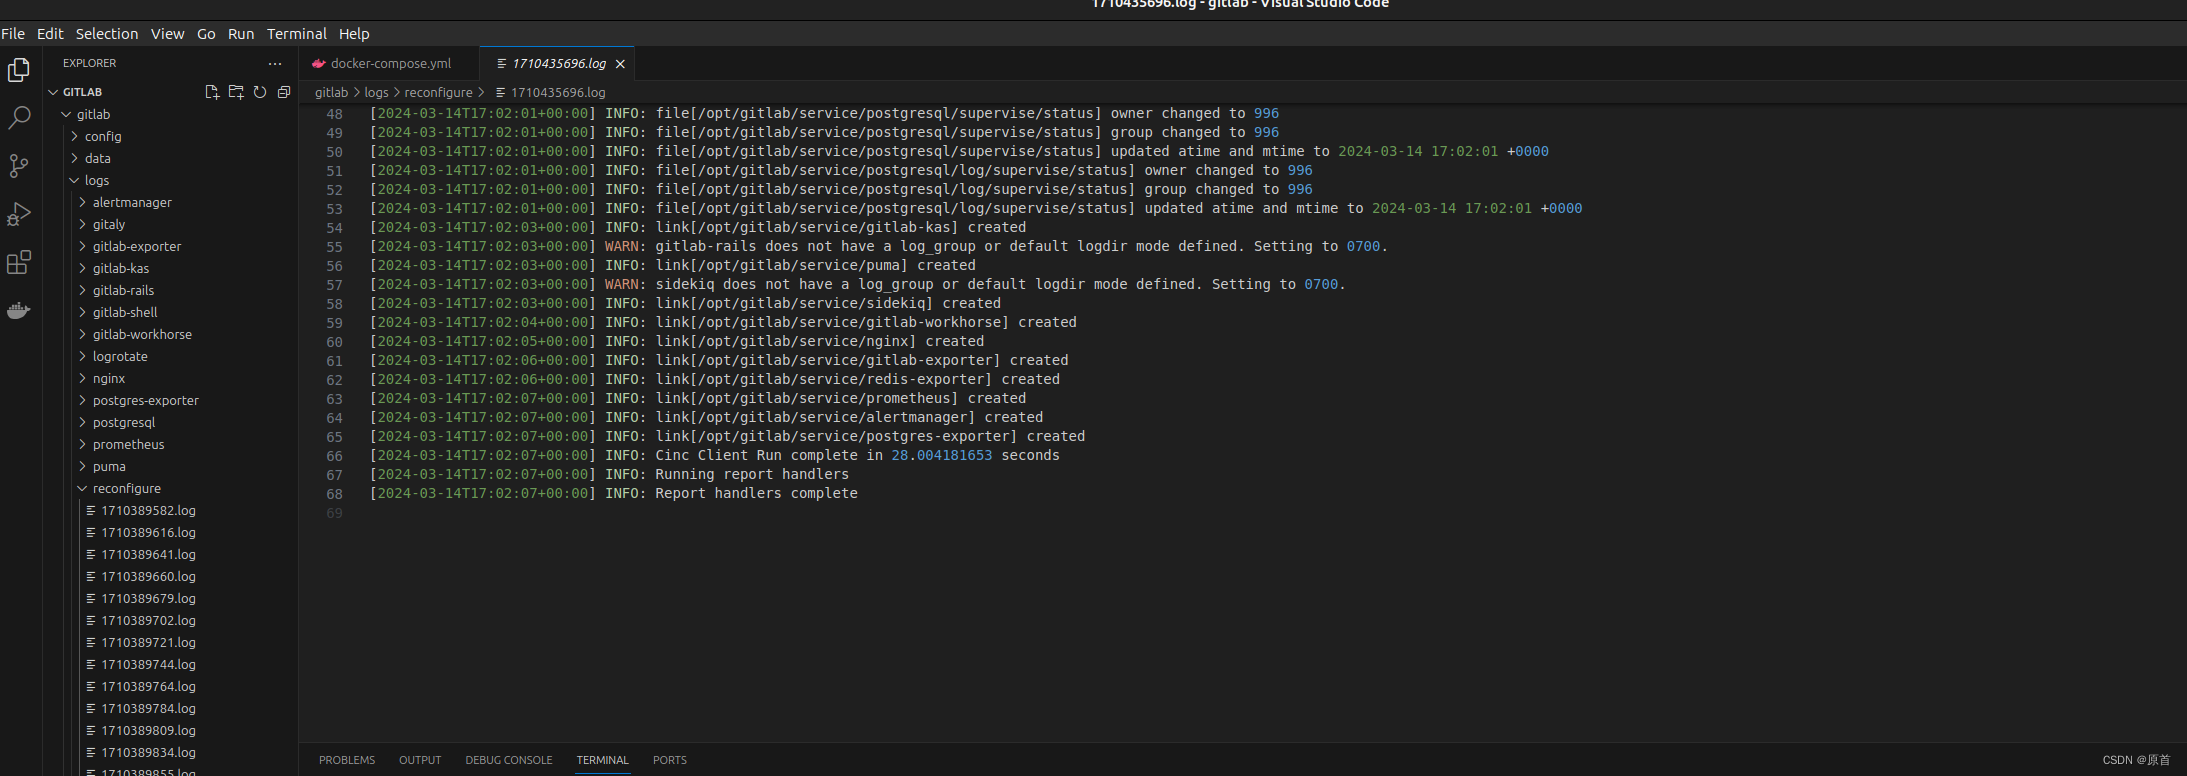
Task: Open the Search view icon
Action: click(x=19, y=118)
